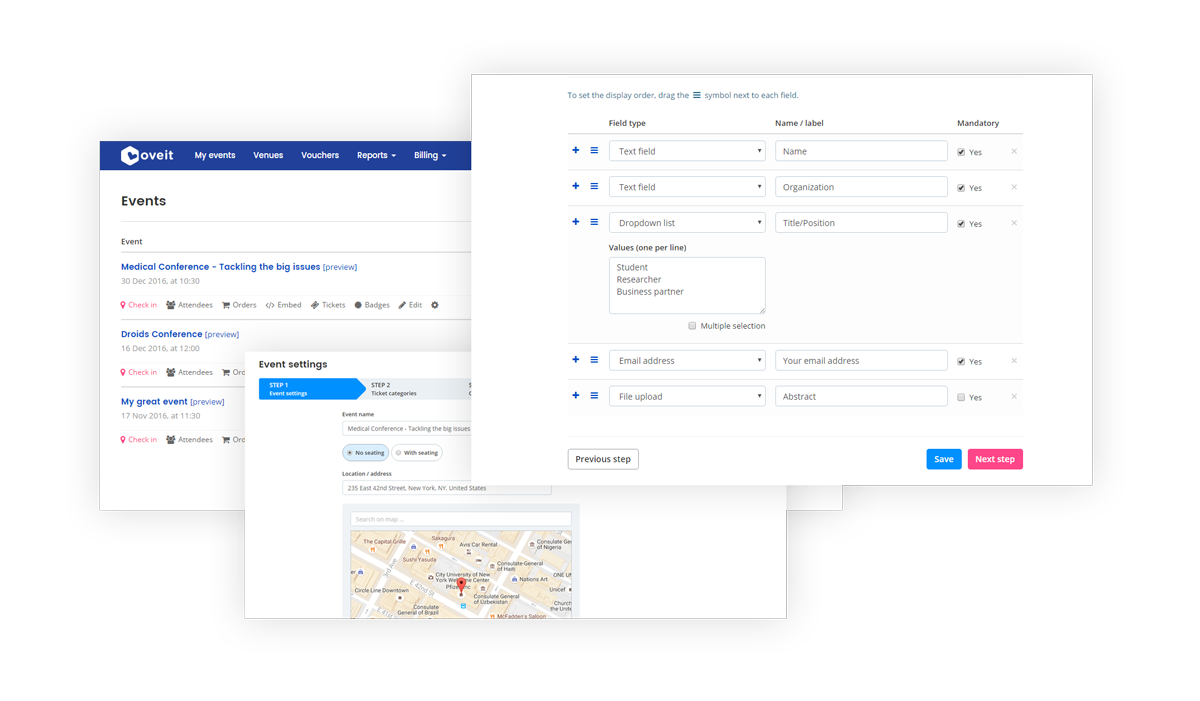Click the reorder handle on the Title/Position row
The image size is (1200, 701).
point(594,223)
